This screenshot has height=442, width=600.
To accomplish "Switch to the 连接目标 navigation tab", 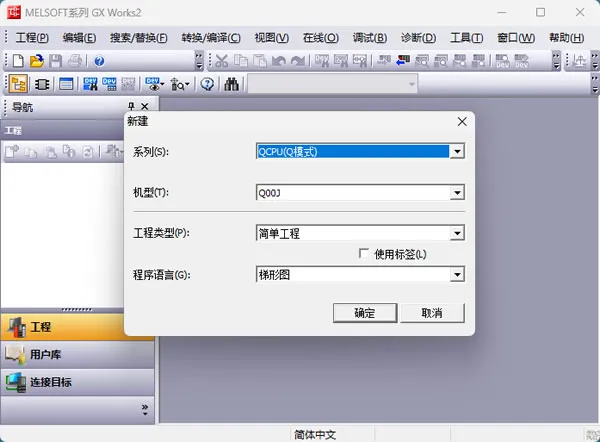I will (78, 382).
